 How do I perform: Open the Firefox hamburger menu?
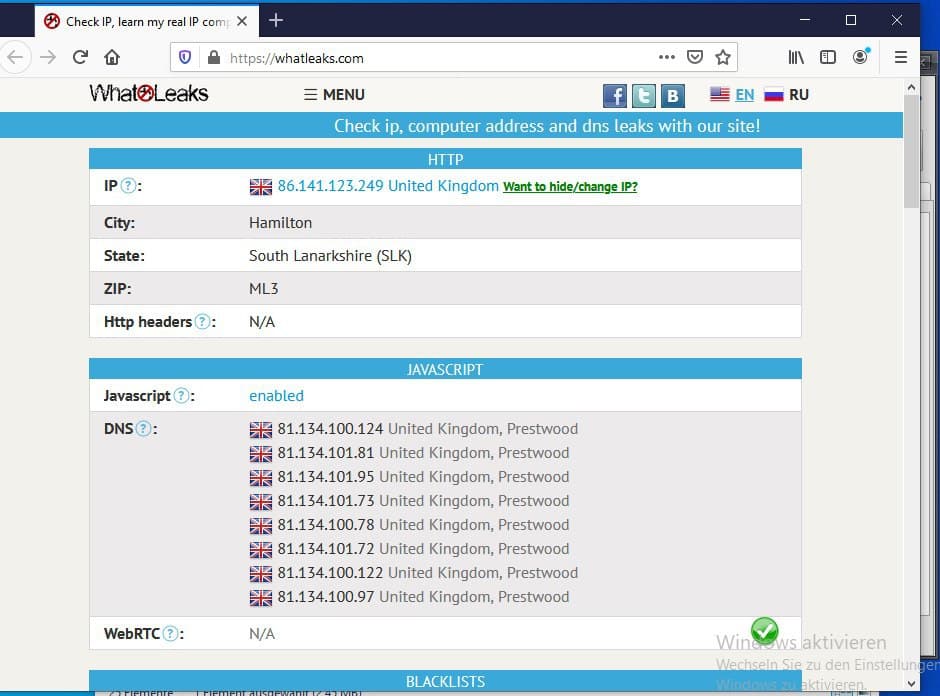900,58
